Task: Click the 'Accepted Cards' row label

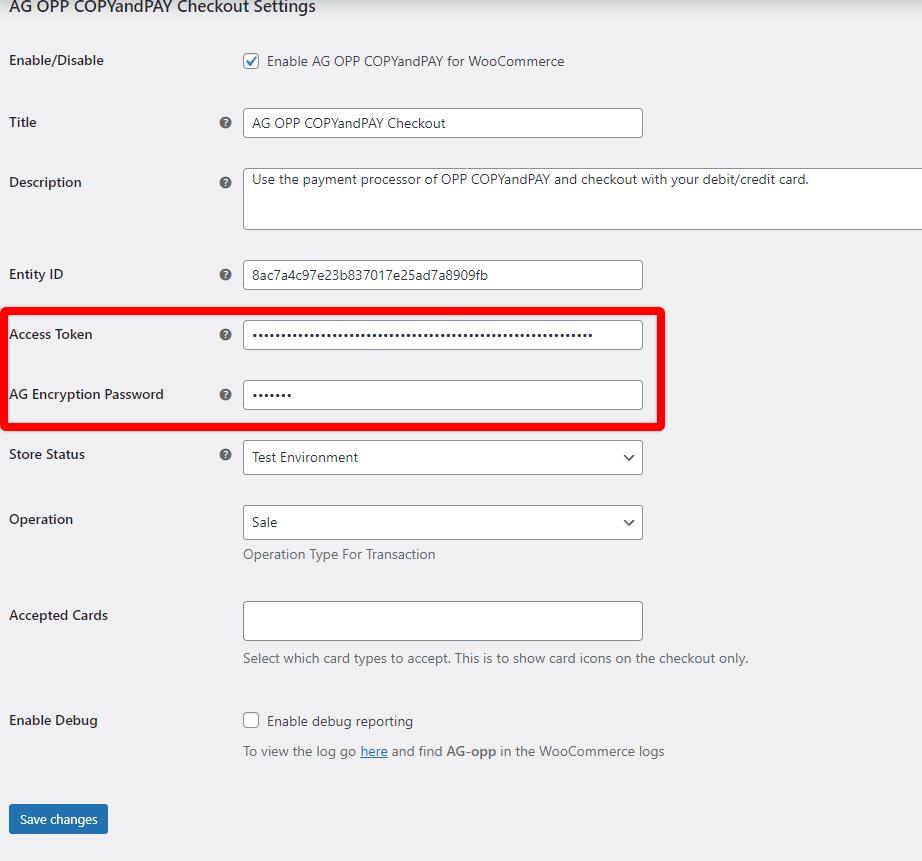Action: tap(58, 615)
